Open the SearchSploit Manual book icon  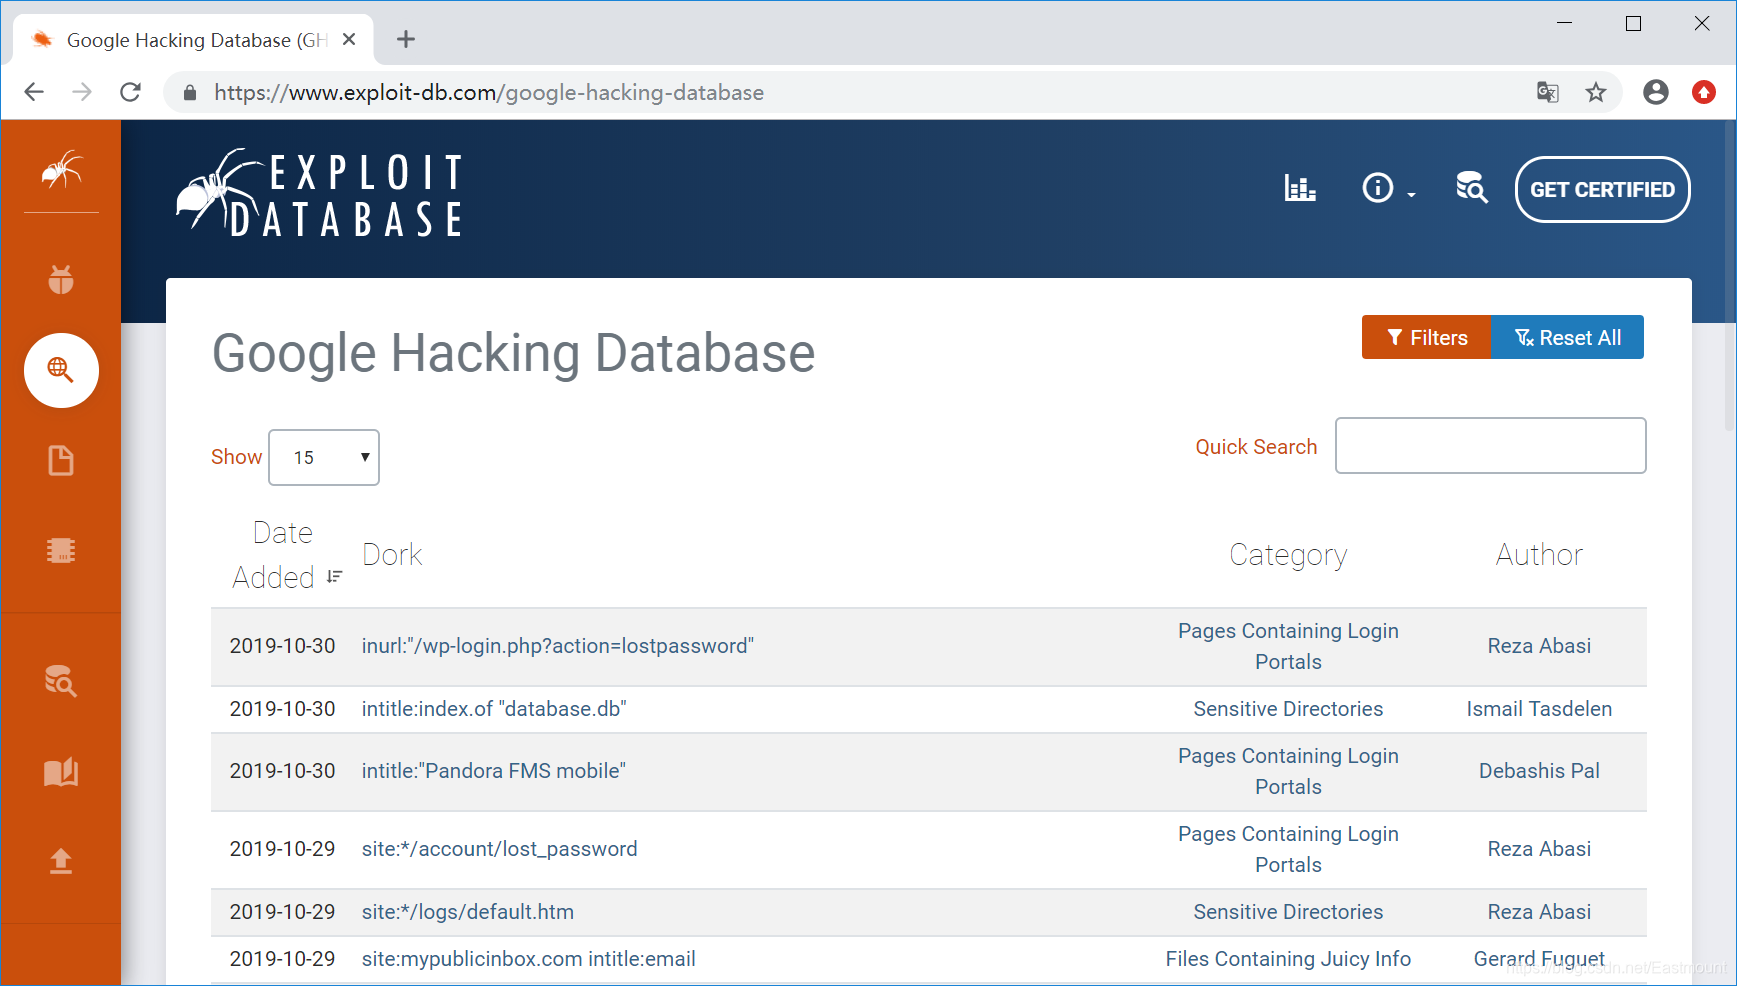coord(61,772)
